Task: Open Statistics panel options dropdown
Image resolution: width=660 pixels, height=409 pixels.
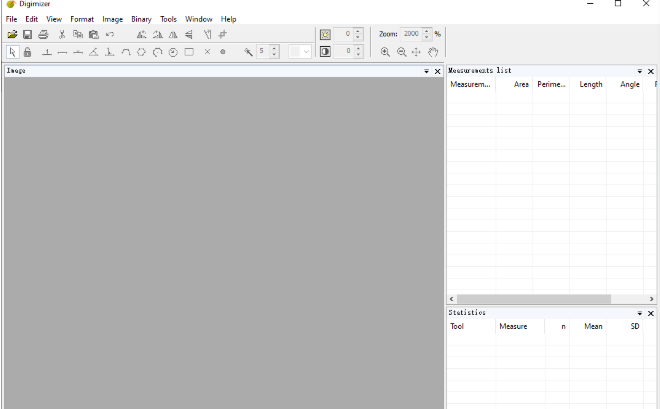Action: pyautogui.click(x=640, y=313)
